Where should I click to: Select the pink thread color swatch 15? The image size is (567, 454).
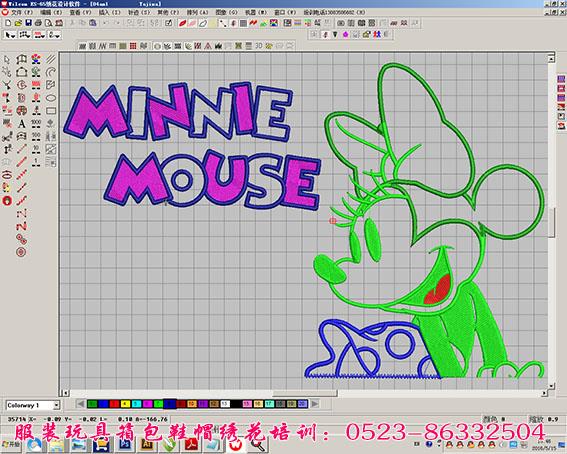click(247, 404)
